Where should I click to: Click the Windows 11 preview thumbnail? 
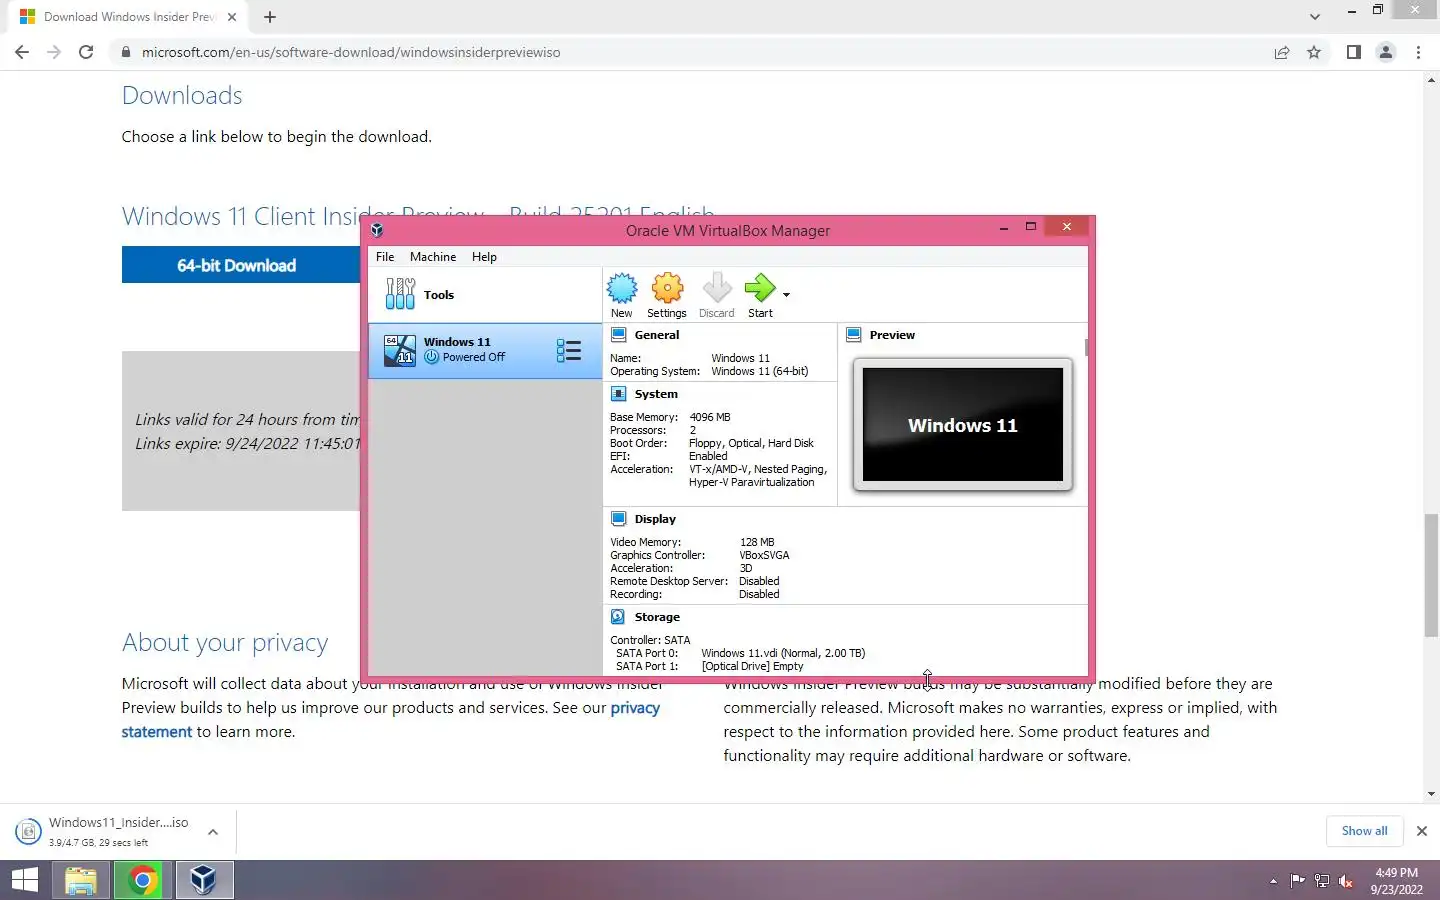[x=963, y=425]
